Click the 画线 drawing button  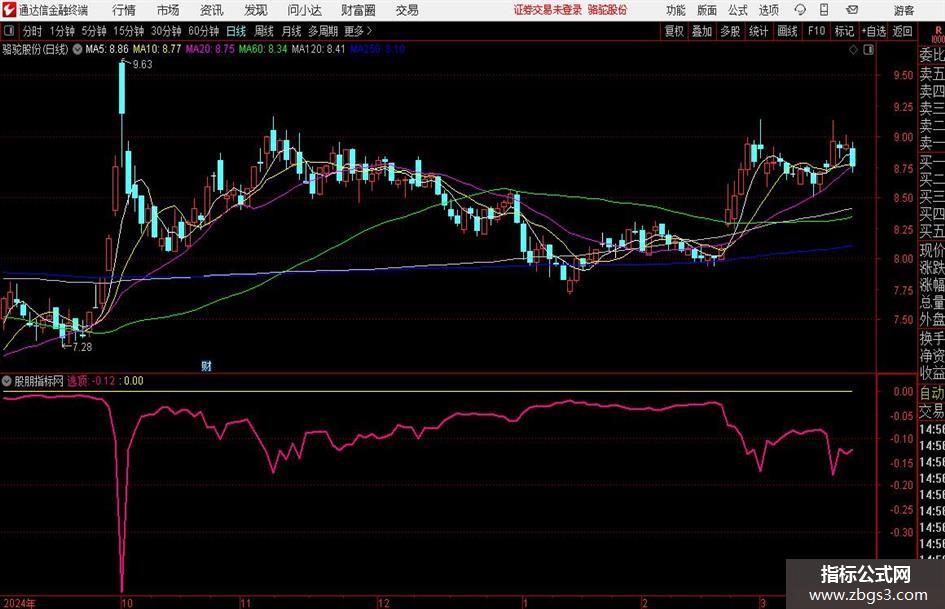coord(787,31)
